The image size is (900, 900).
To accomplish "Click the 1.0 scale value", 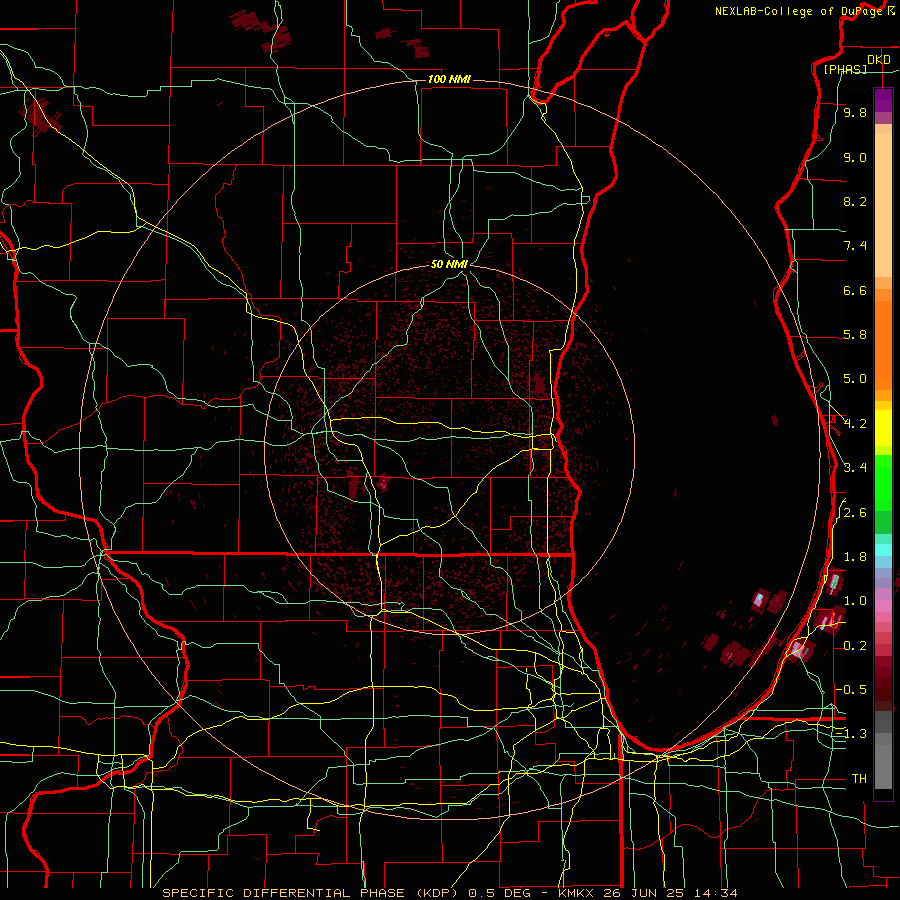I will click(855, 602).
